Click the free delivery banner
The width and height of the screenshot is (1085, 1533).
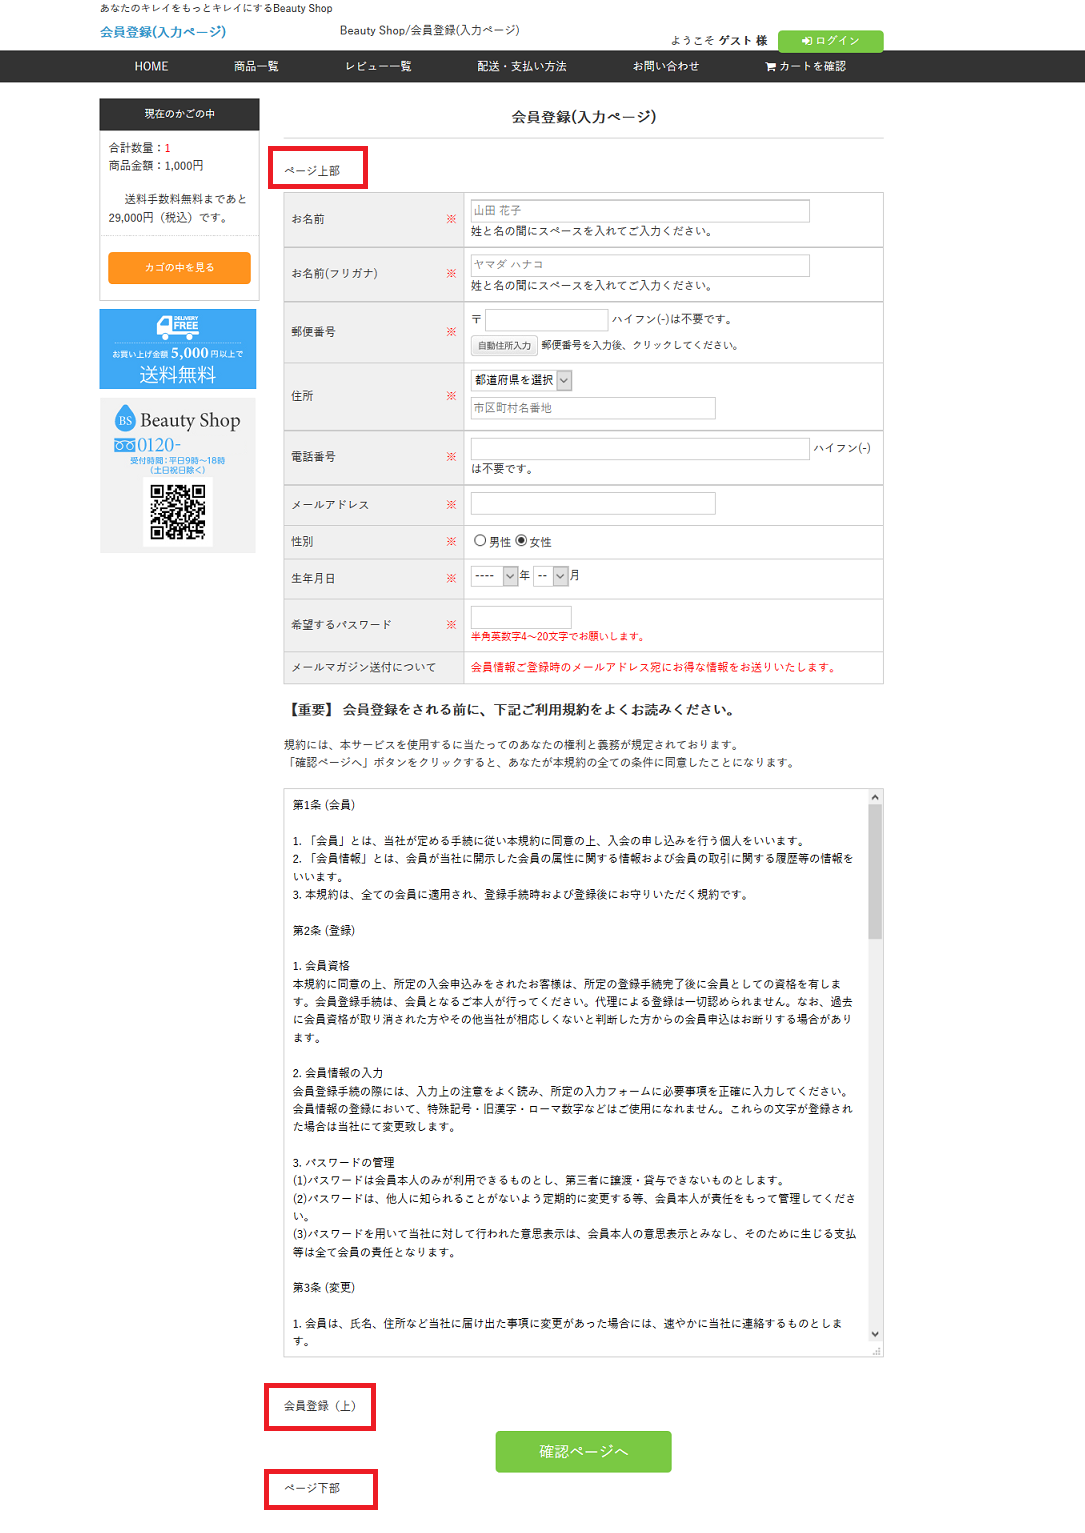(x=178, y=349)
